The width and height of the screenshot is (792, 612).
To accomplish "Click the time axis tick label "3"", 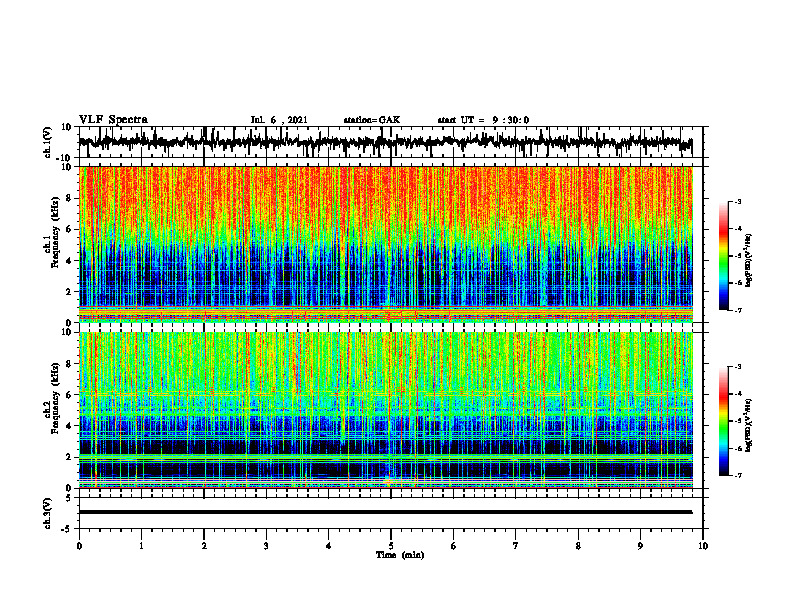I will pyautogui.click(x=266, y=546).
